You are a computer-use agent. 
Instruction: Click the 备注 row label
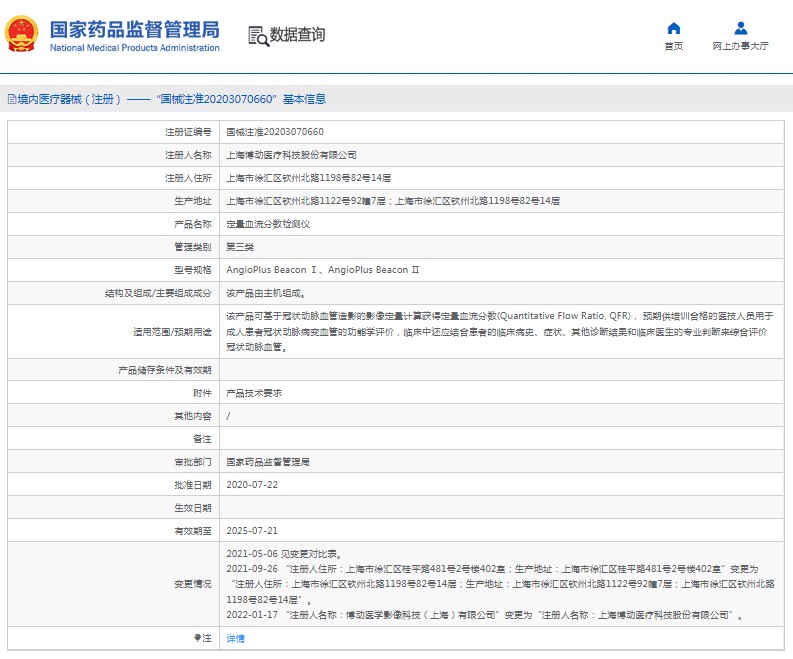[202, 439]
